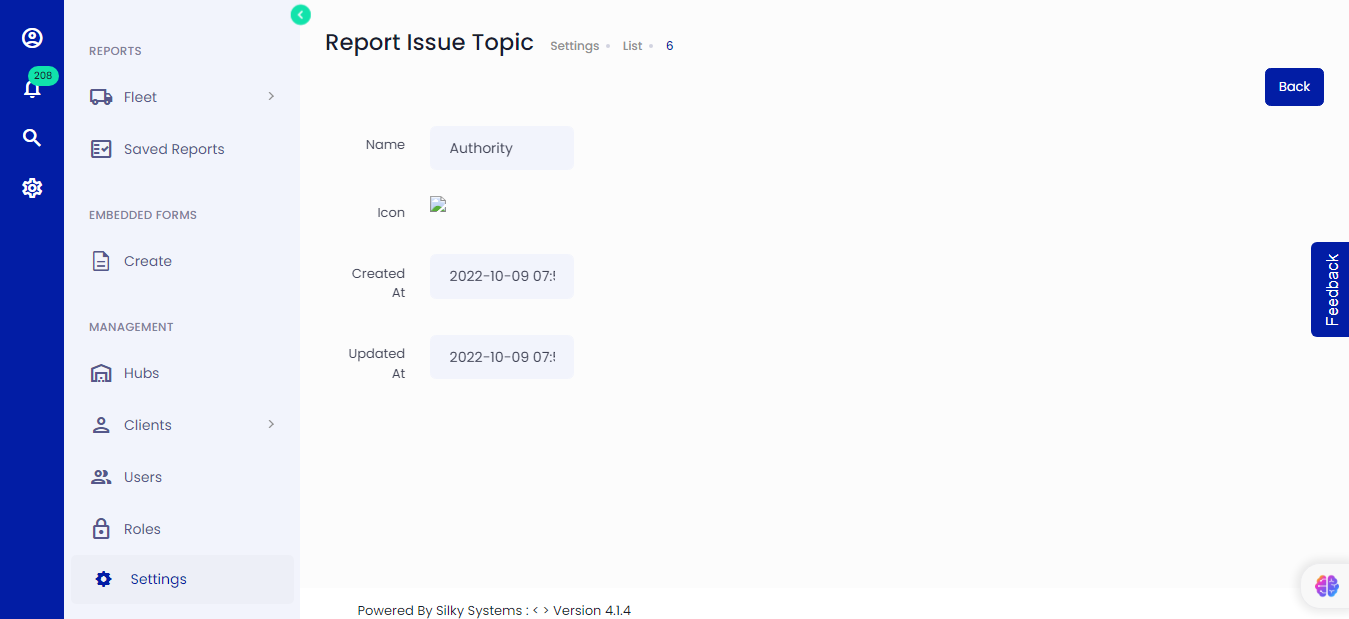The width and height of the screenshot is (1349, 619).
Task: Open the notifications bell with 208 badge
Action: [x=32, y=88]
